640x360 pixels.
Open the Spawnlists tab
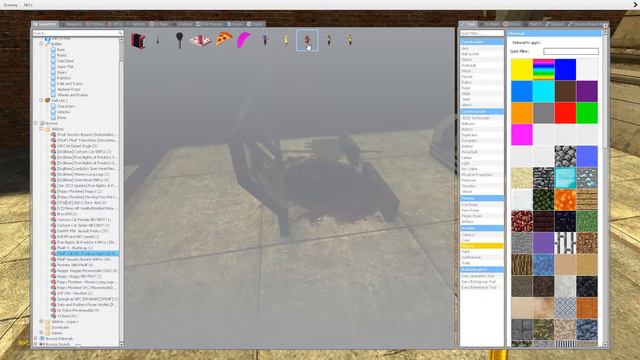click(45, 24)
